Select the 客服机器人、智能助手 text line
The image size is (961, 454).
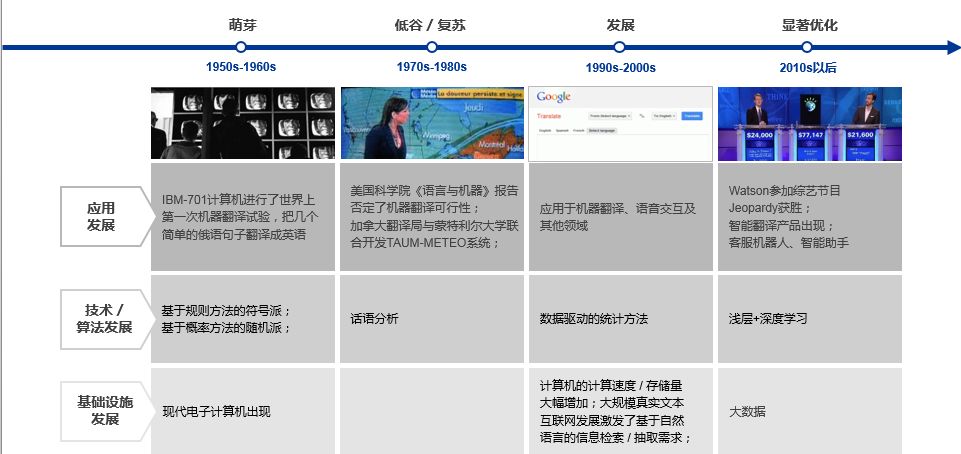[x=788, y=243]
